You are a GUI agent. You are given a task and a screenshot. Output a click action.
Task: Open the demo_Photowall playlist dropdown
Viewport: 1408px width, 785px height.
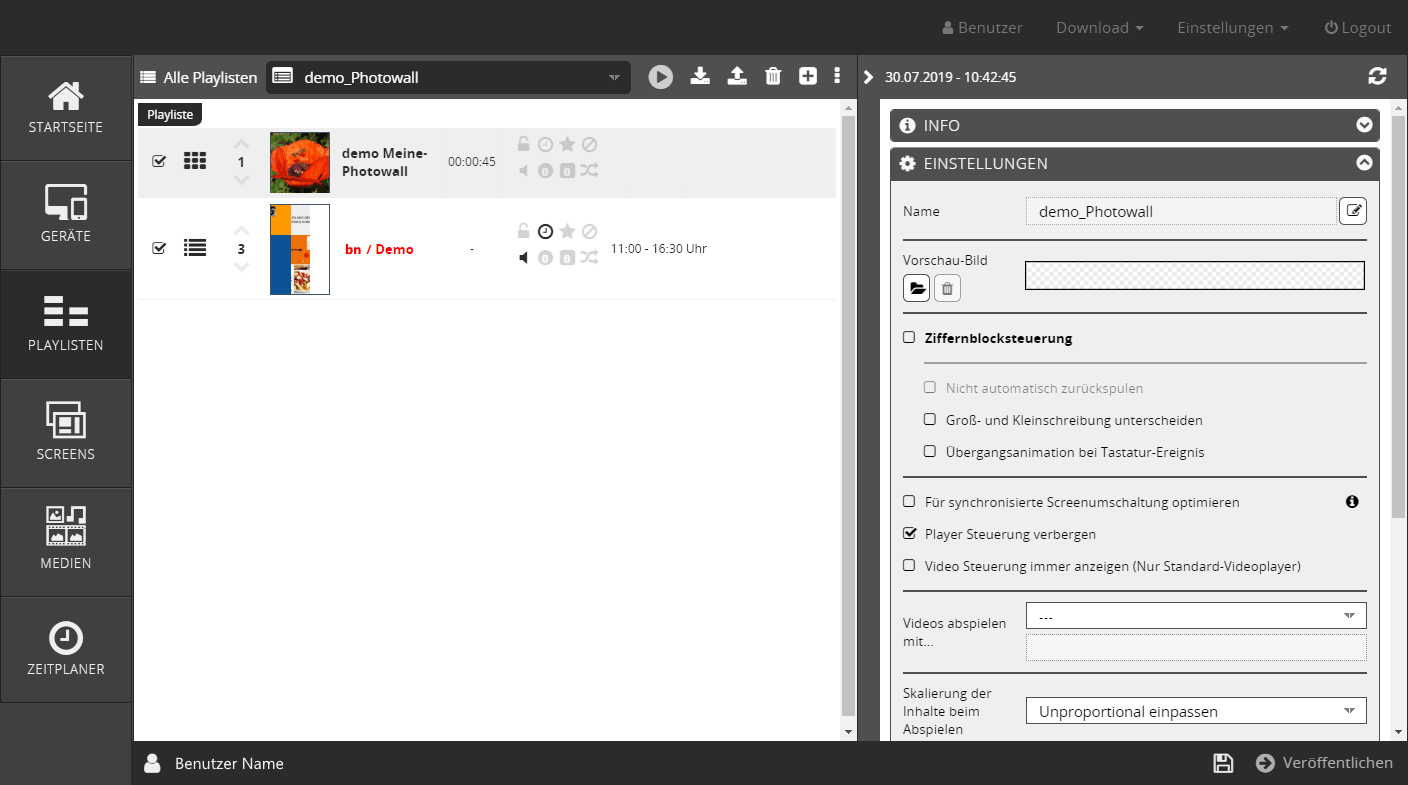pos(448,77)
